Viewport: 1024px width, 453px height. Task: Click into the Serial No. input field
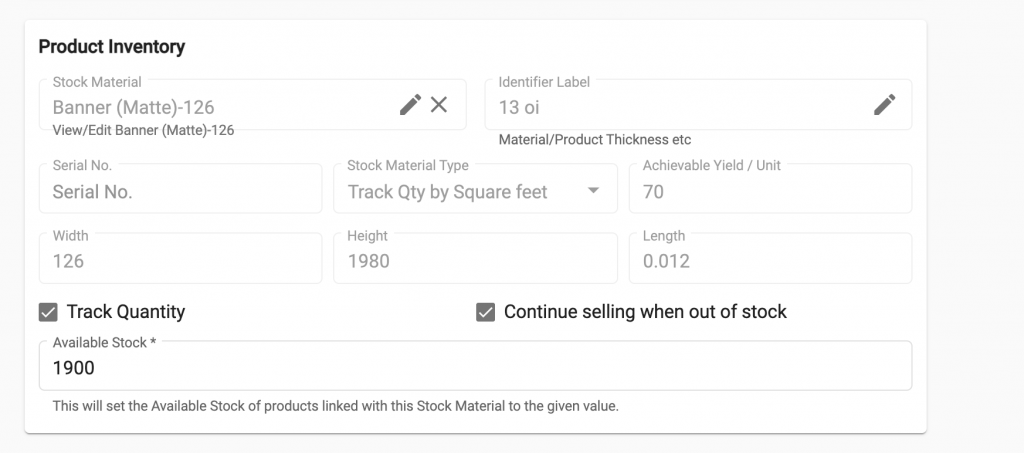(180, 192)
